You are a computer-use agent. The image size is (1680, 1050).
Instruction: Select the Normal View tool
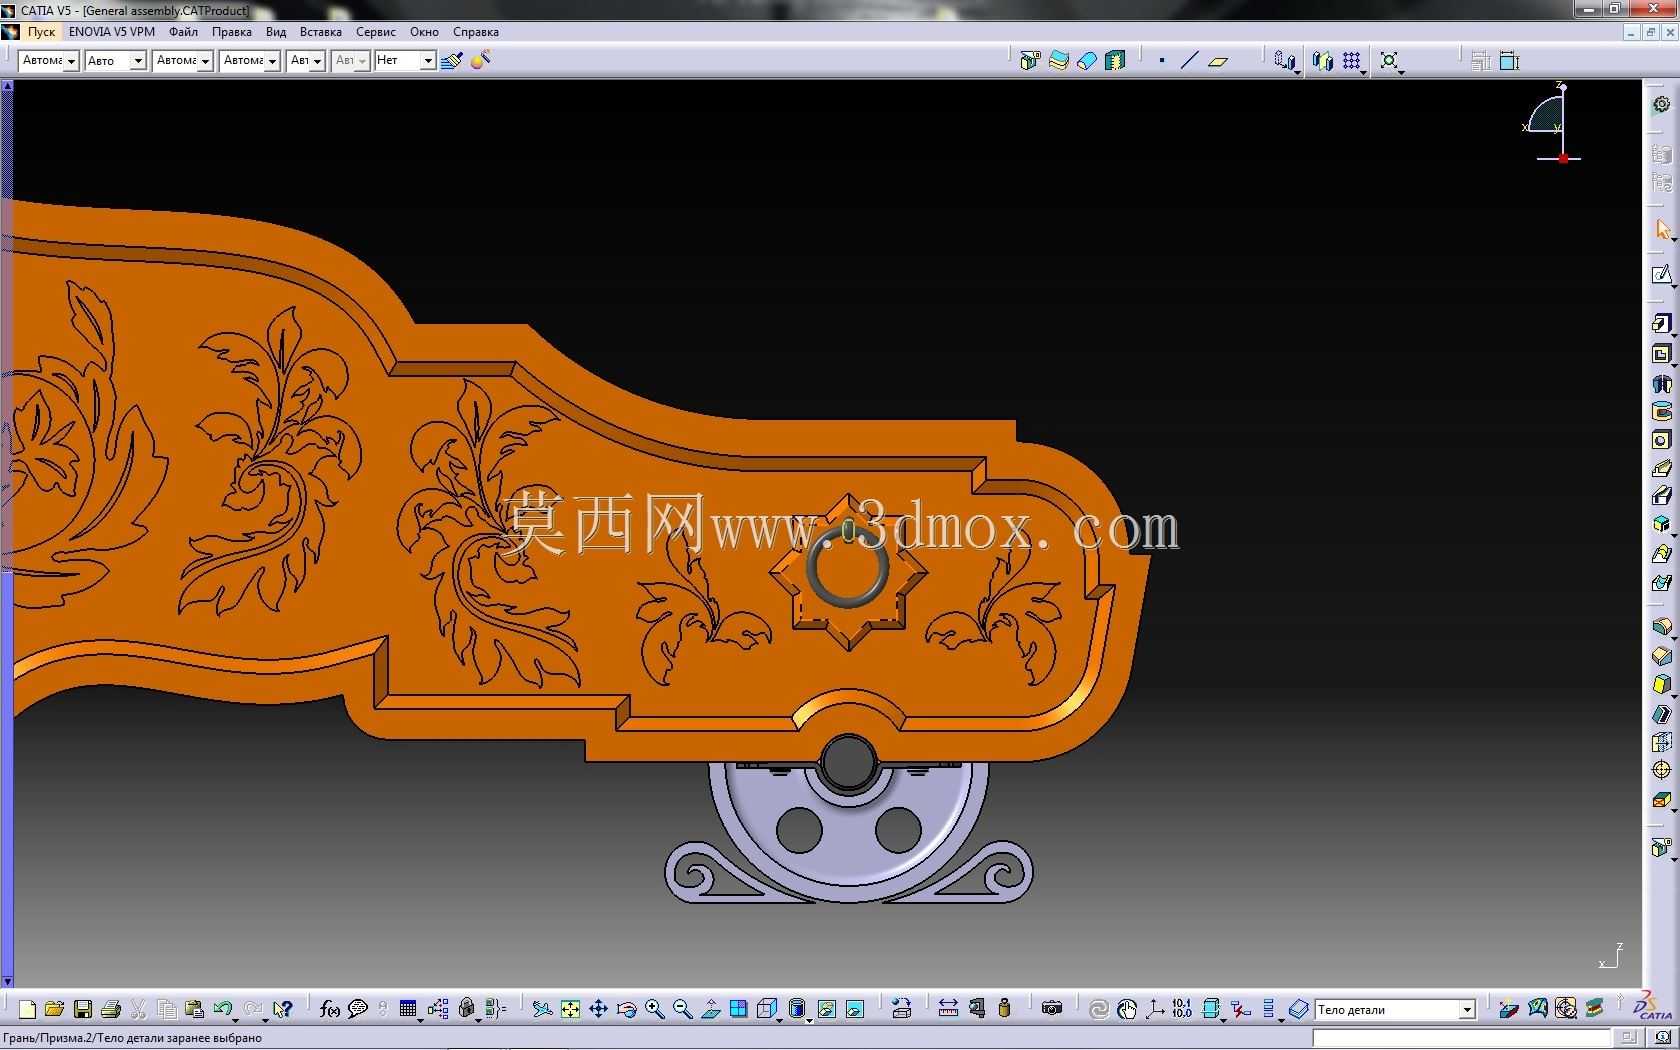tap(710, 1010)
